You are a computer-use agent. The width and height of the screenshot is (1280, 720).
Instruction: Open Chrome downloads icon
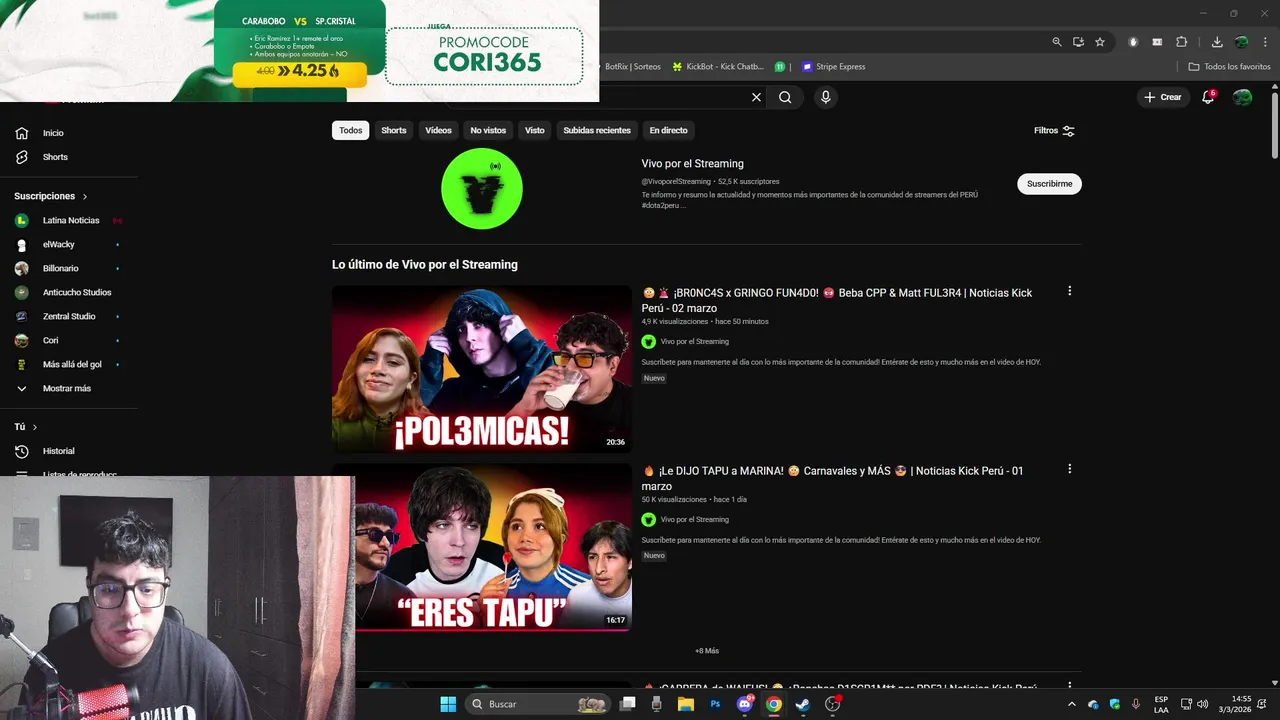coord(1217,42)
